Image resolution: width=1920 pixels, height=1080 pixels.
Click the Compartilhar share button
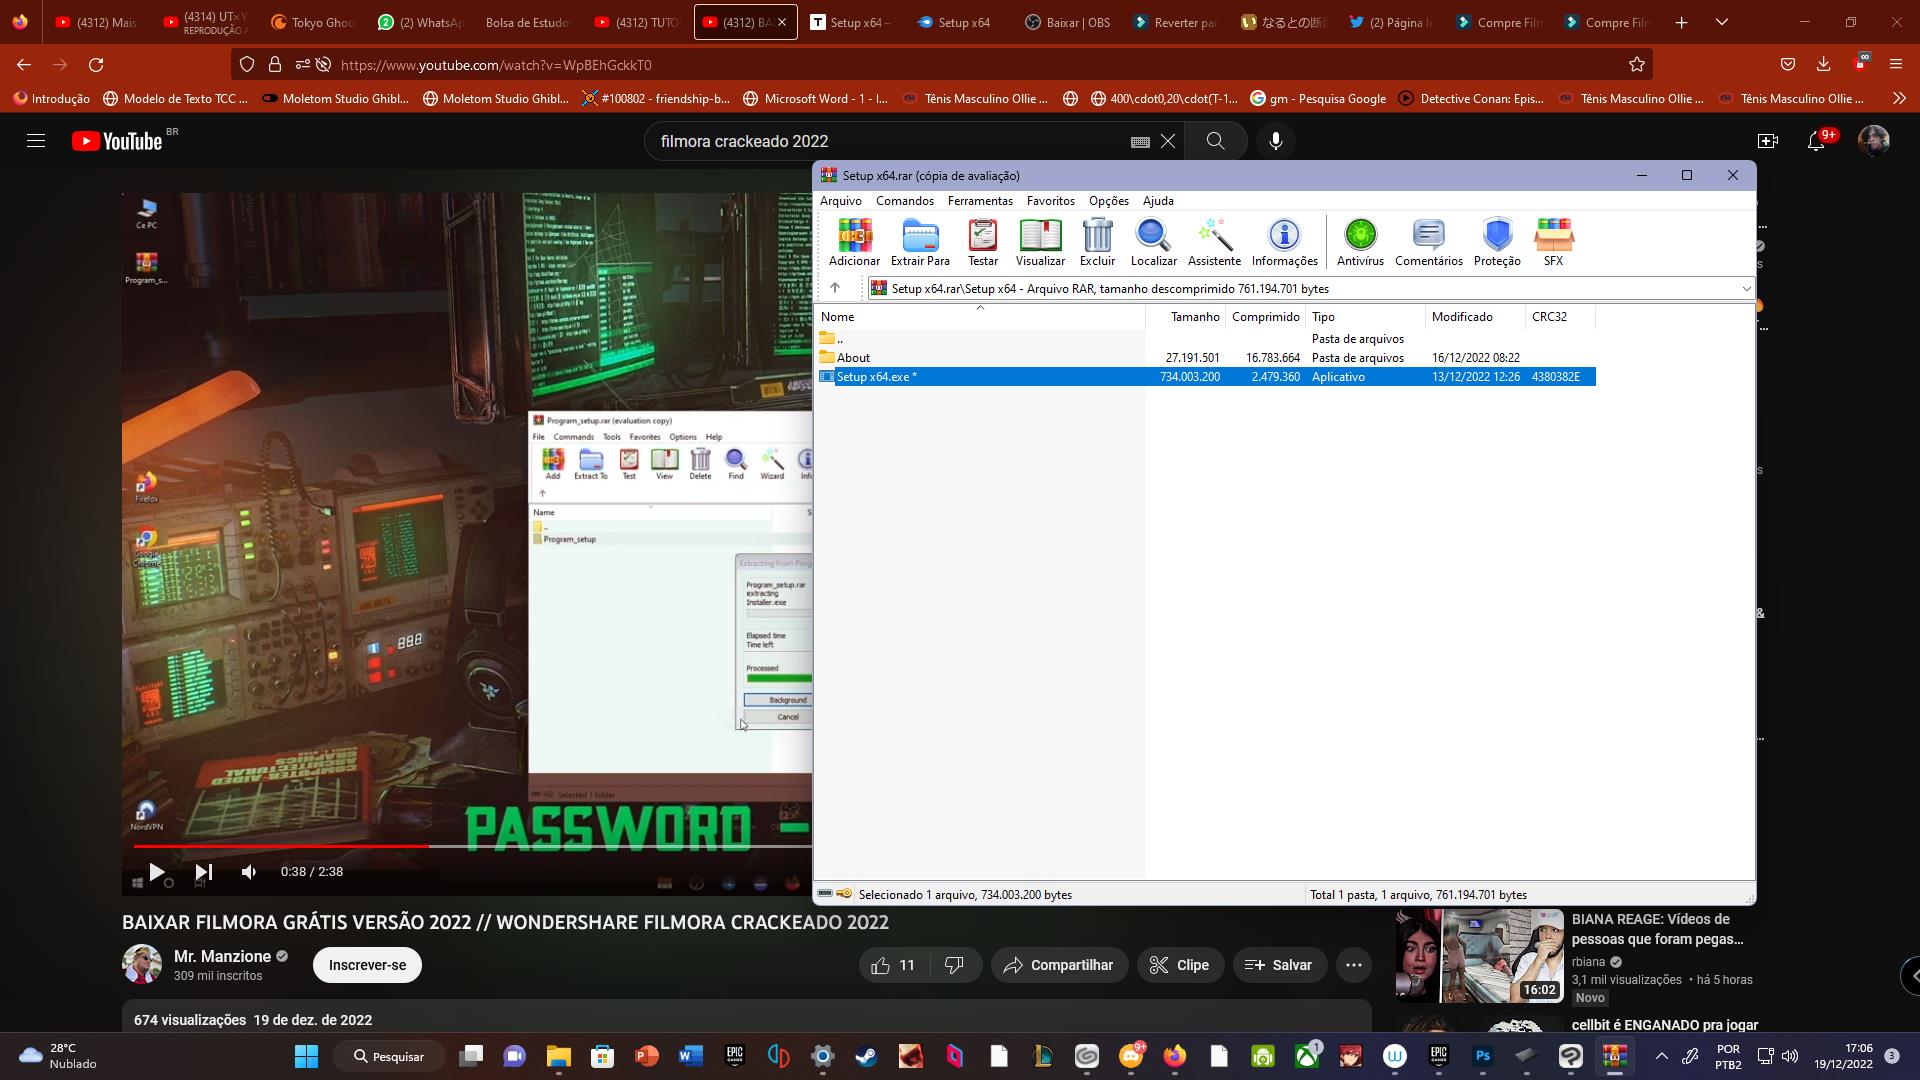1058,965
